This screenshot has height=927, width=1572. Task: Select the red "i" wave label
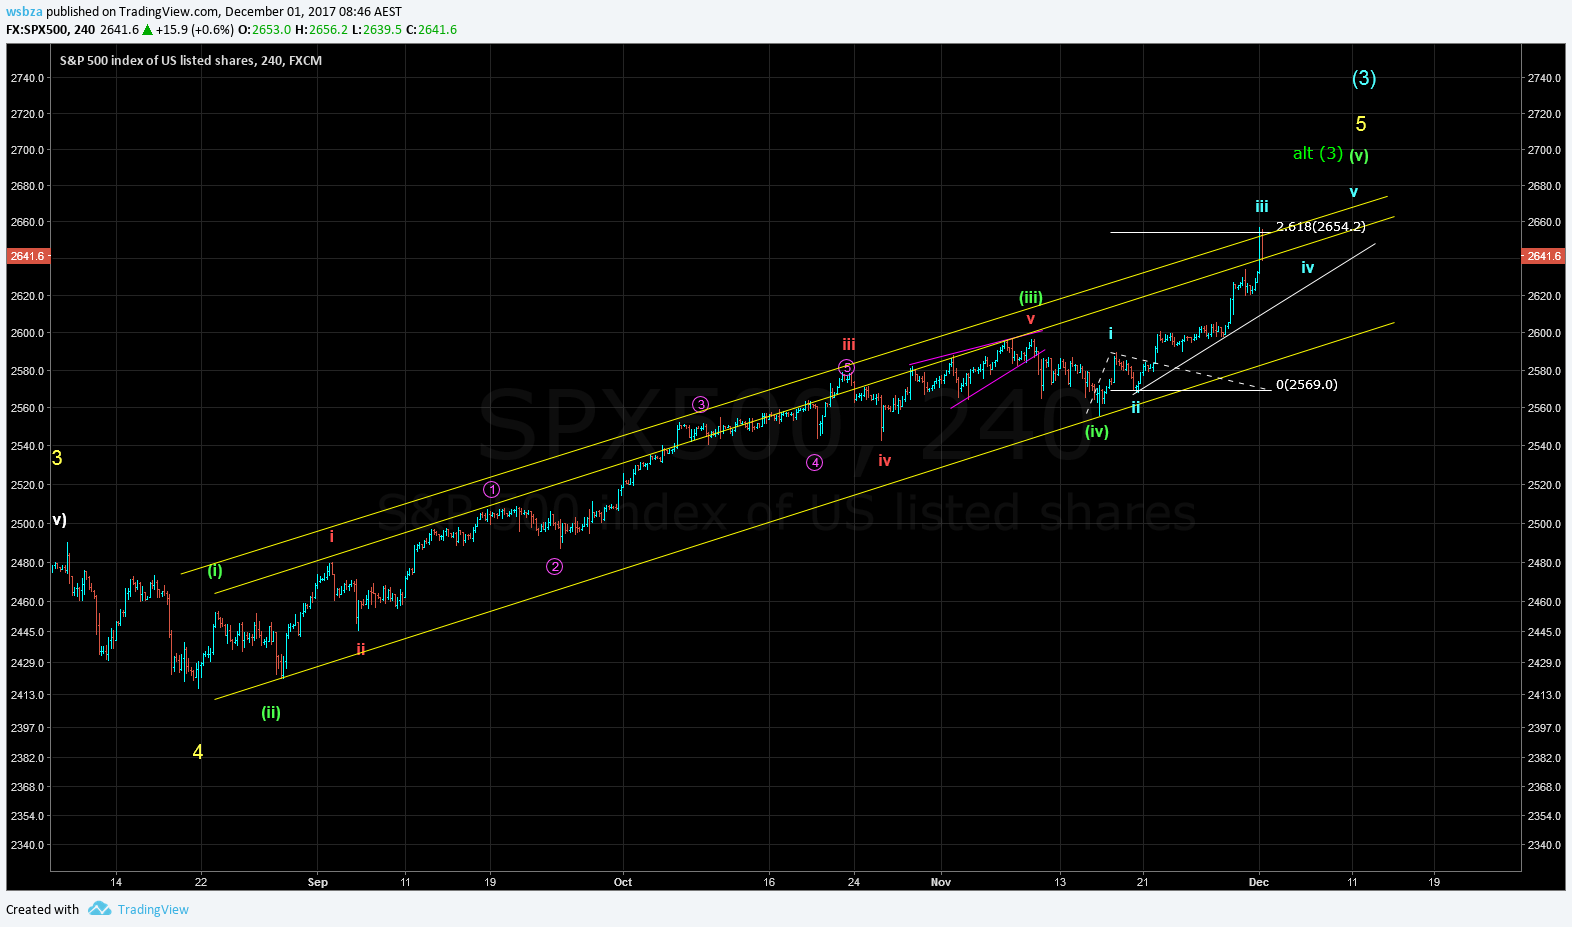tap(332, 537)
